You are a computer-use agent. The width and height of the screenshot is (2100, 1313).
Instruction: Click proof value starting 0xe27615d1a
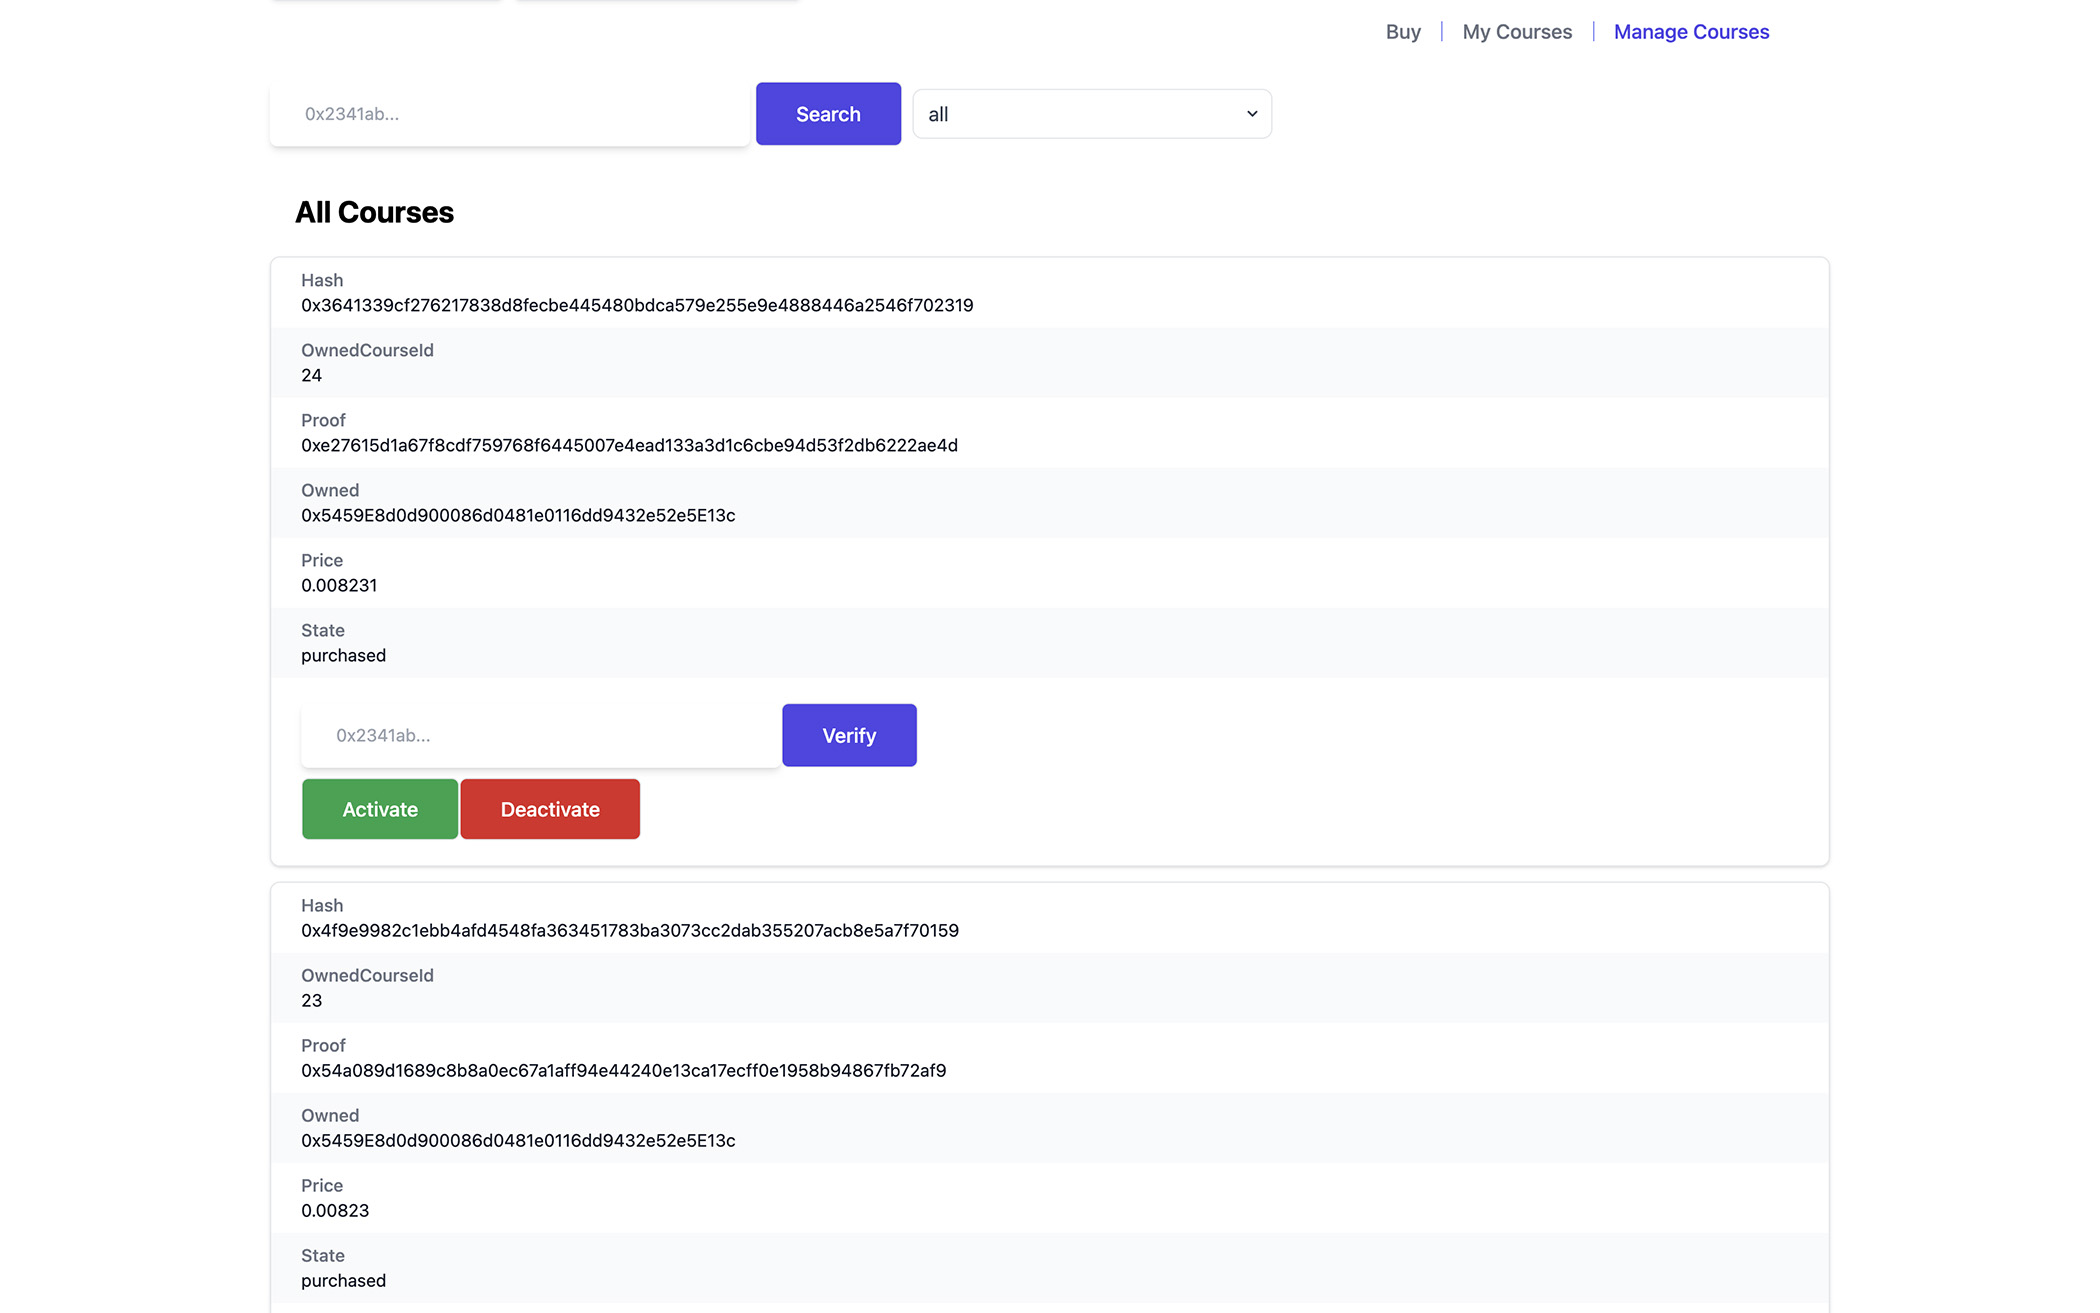(x=628, y=445)
